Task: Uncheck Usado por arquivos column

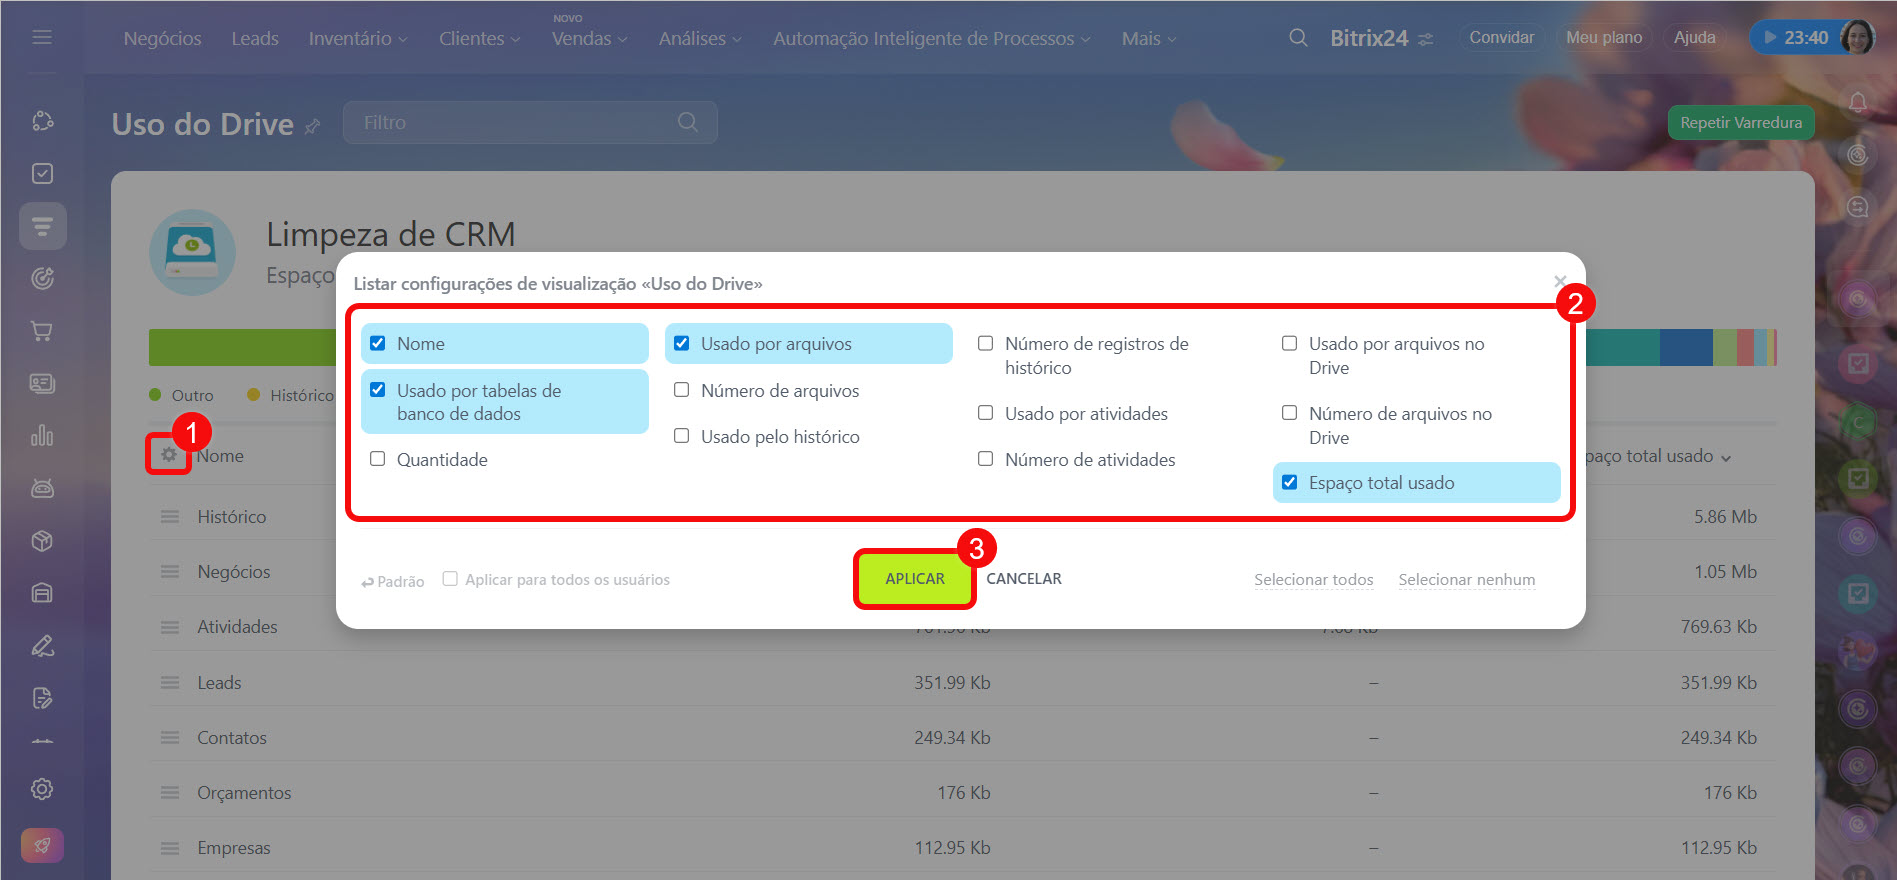Action: [682, 343]
